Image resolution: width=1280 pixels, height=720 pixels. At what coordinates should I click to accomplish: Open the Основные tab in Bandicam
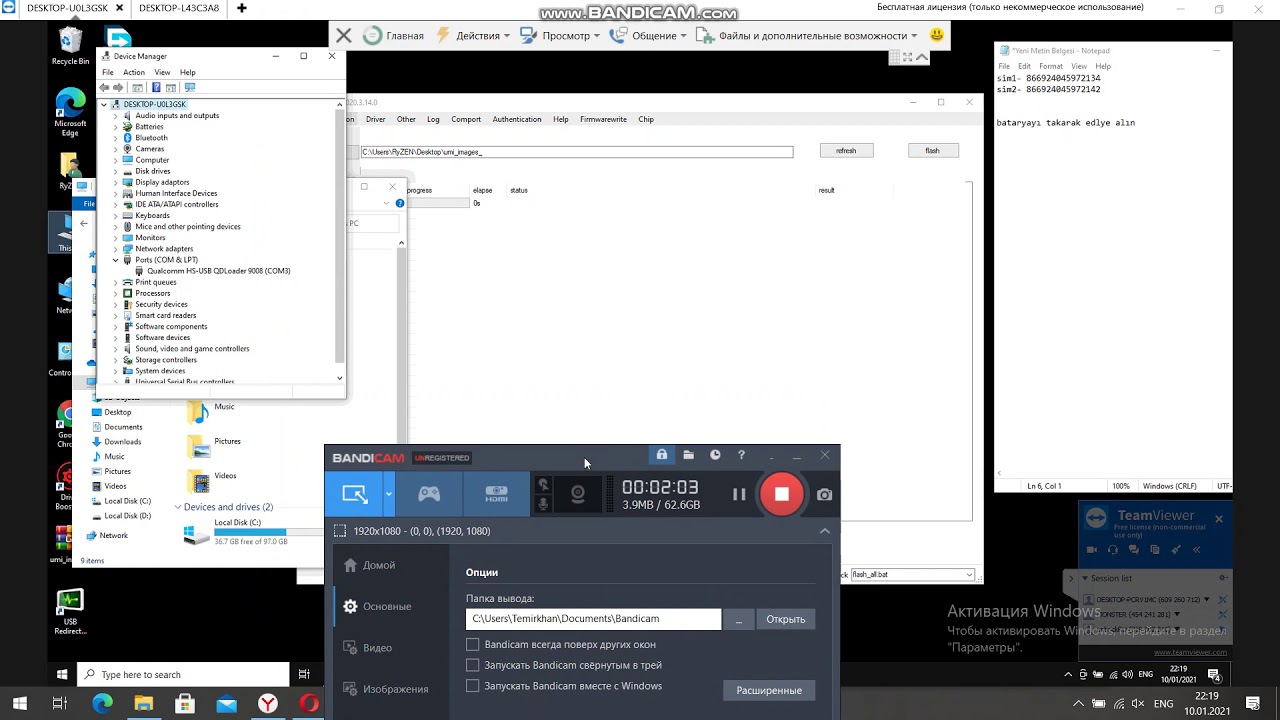pyautogui.click(x=377, y=606)
